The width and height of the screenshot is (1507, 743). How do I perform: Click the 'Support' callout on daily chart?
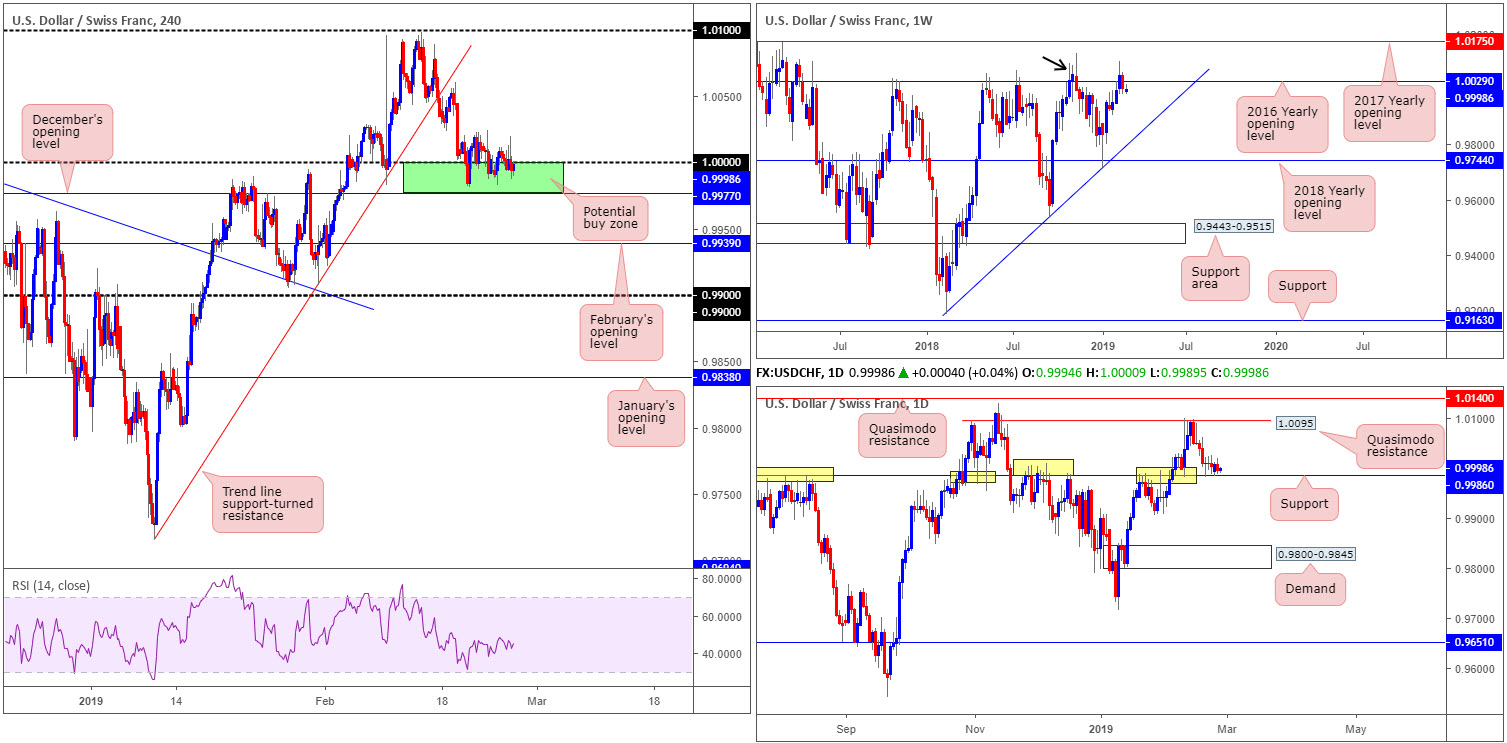(1305, 504)
